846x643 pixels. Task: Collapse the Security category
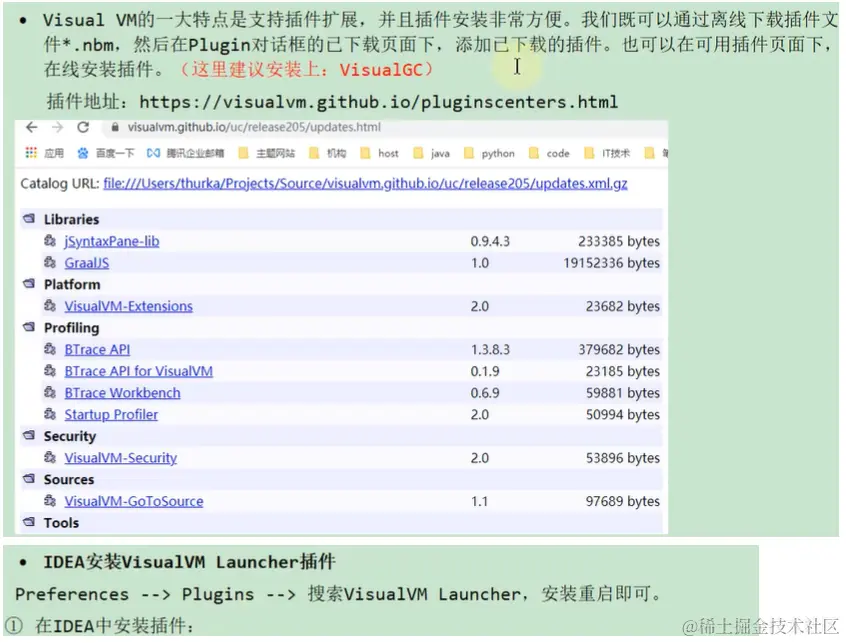click(x=29, y=435)
